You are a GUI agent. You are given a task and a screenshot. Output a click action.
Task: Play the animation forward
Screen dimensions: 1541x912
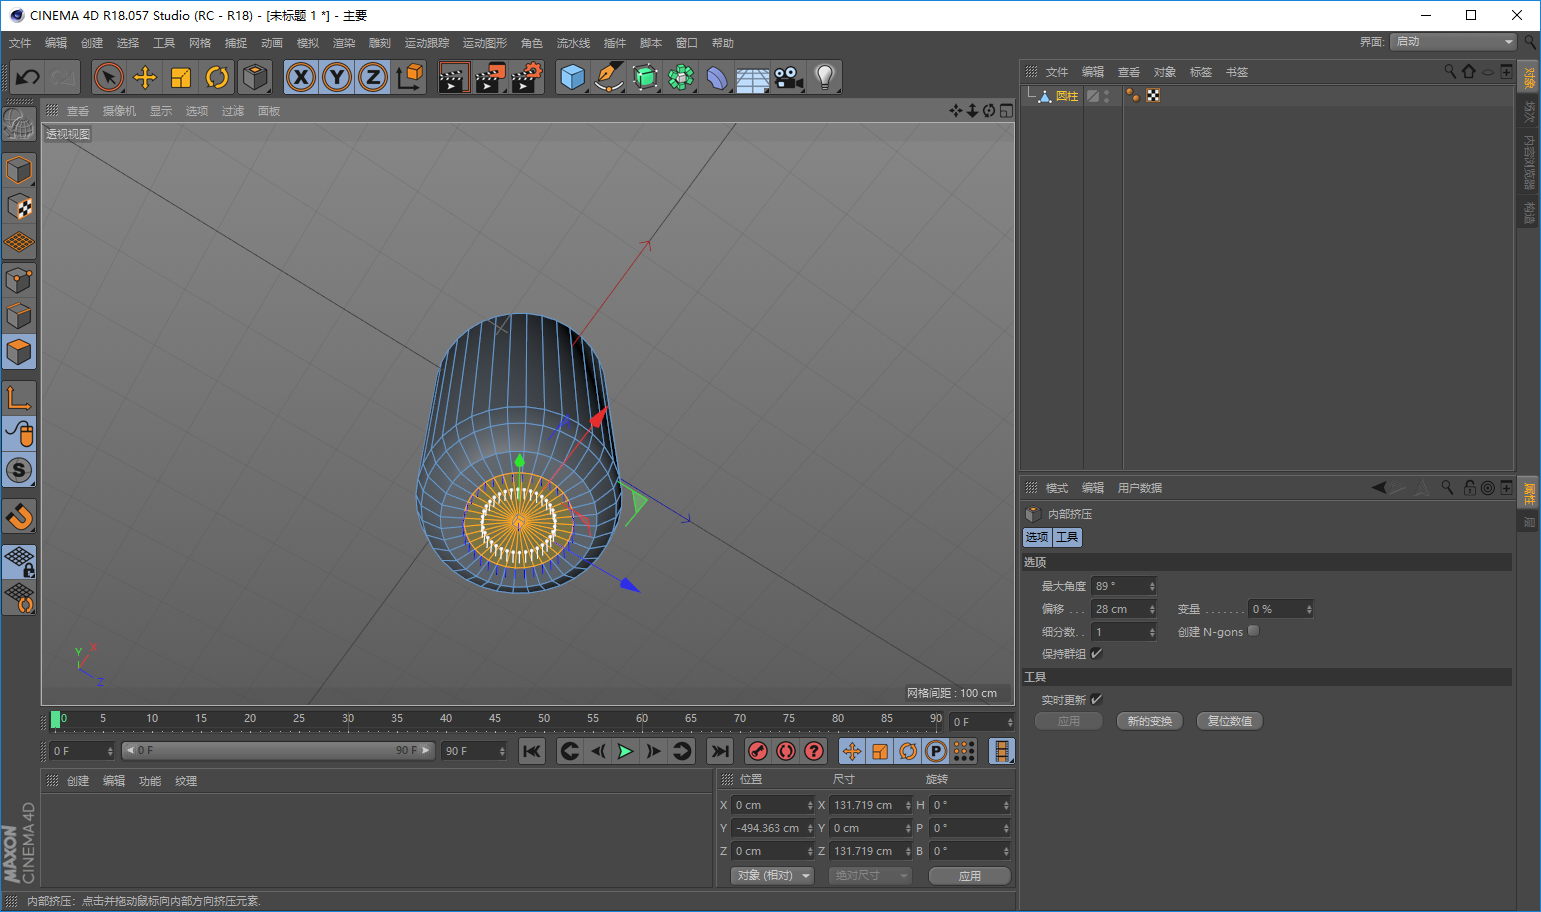(x=626, y=751)
